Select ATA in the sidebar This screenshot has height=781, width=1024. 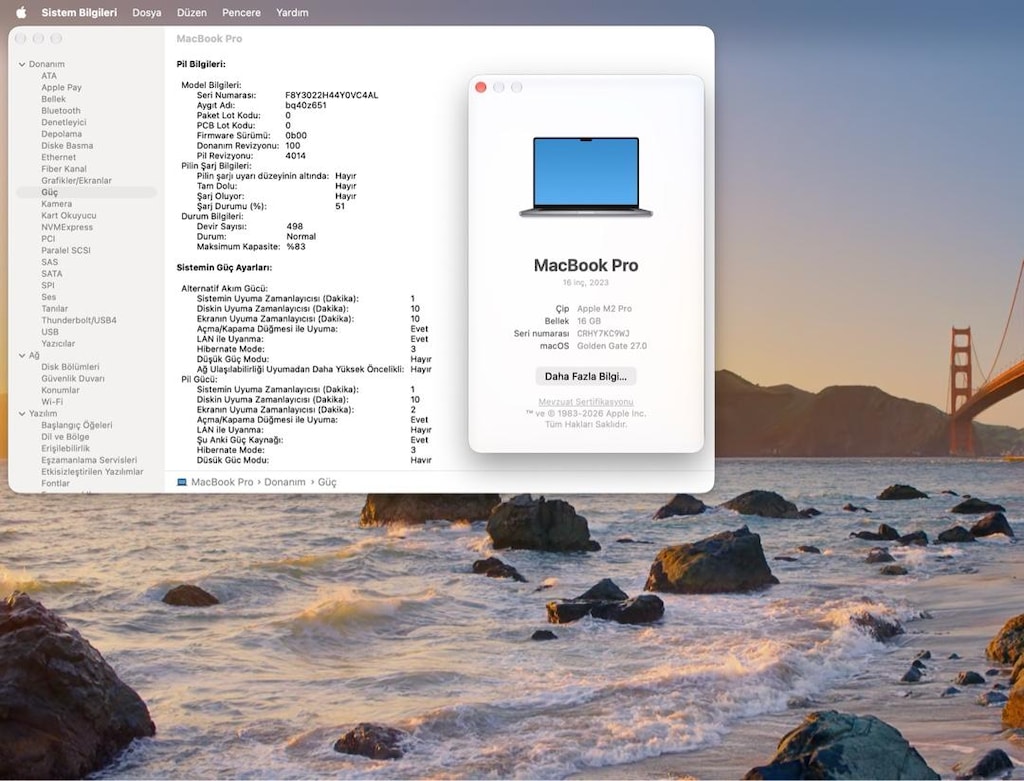[x=48, y=76]
